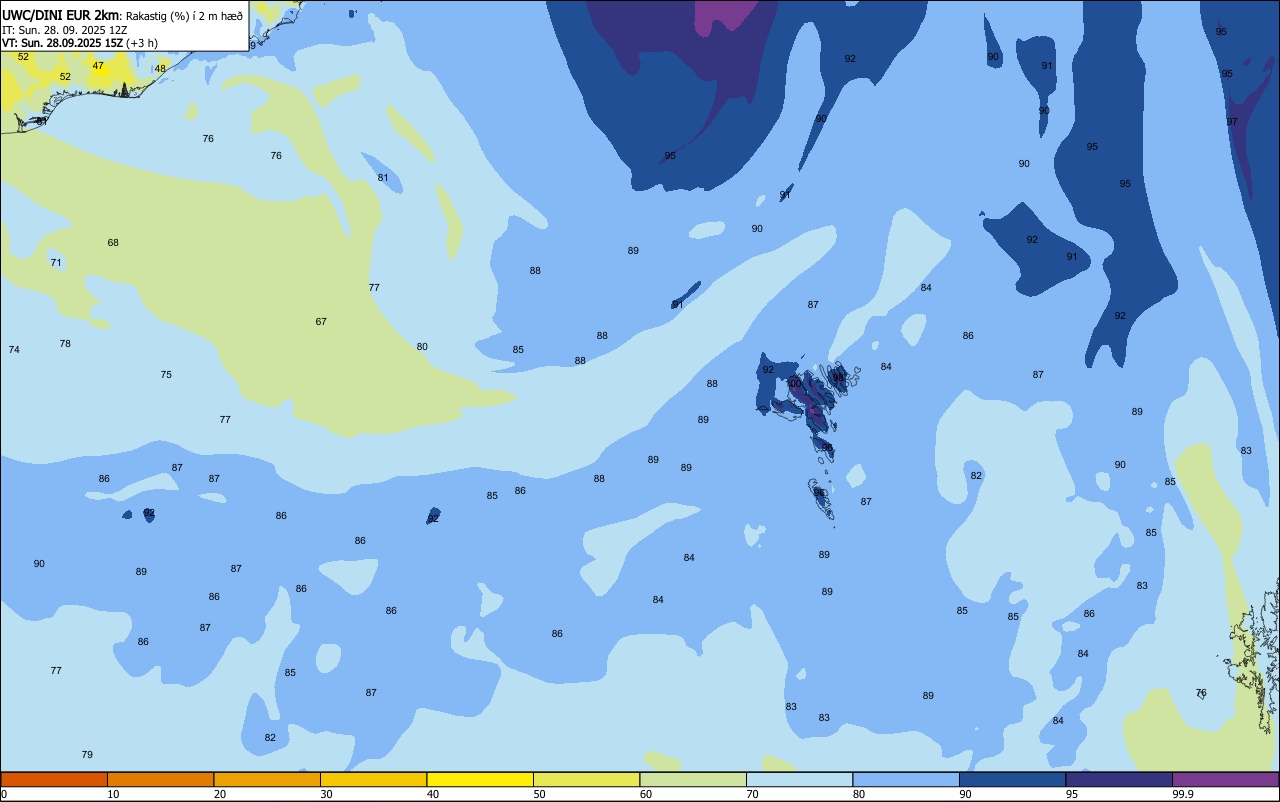
Task: Click the humidity value '71' on the map
Action: click(56, 263)
